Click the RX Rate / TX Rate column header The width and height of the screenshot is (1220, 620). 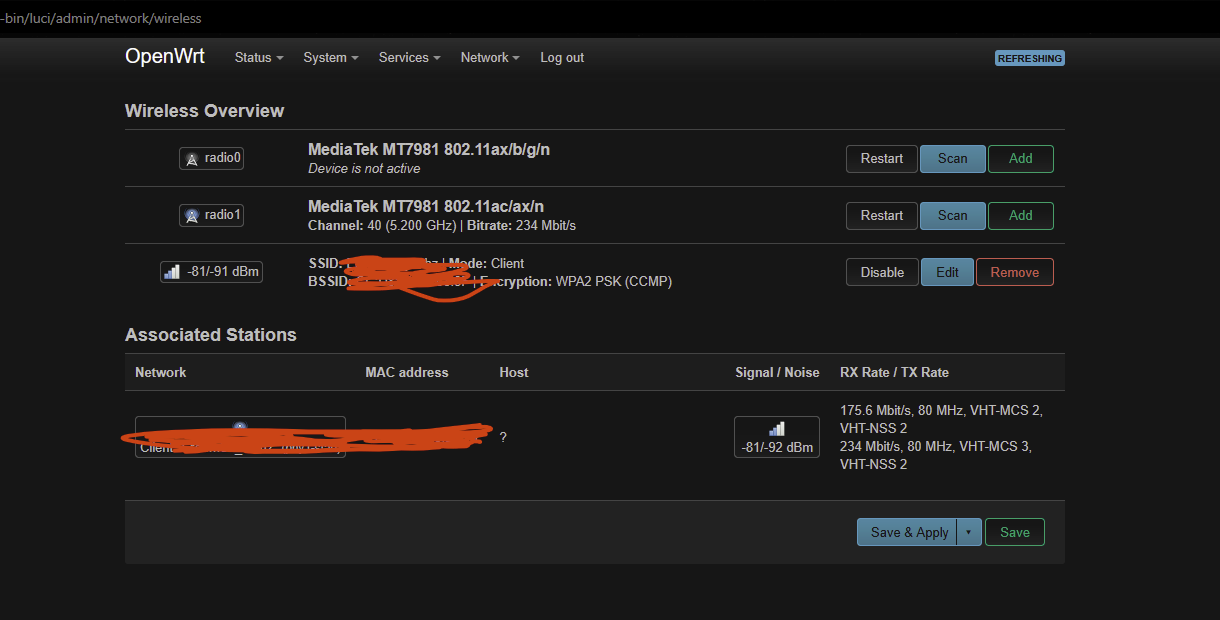click(x=894, y=372)
